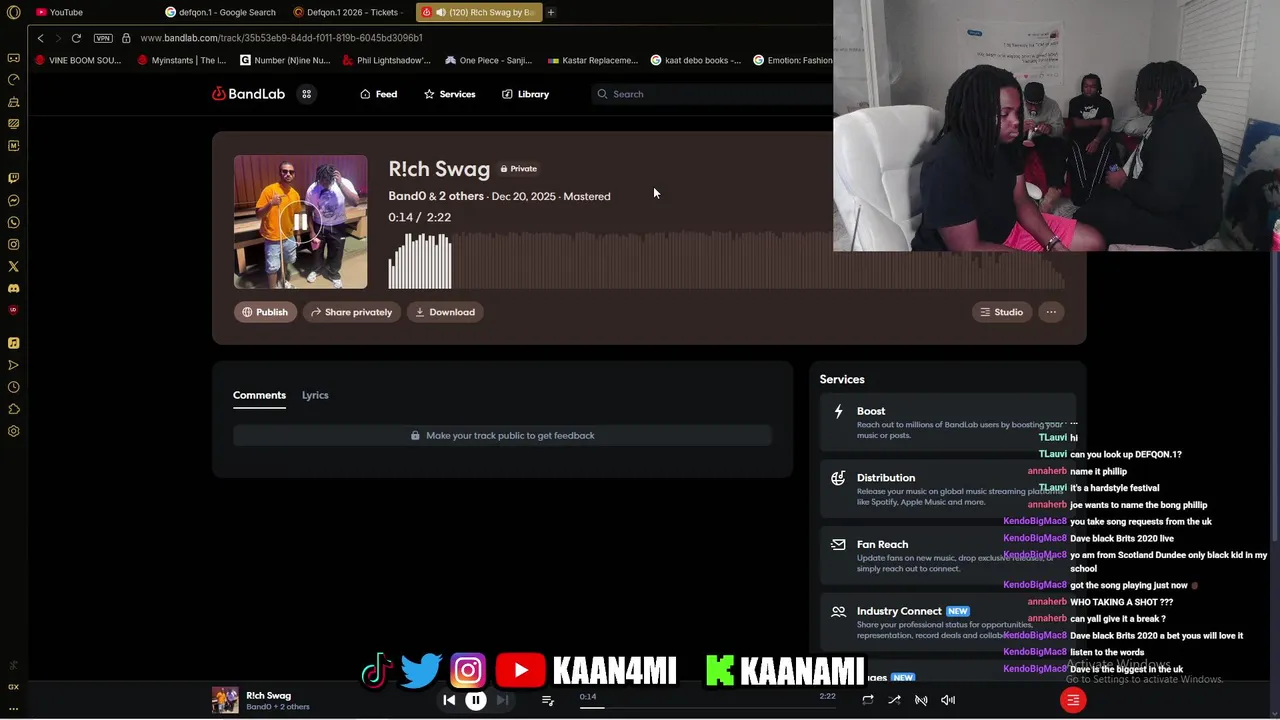Open sidebar more options (three dots)

[x=13, y=709]
